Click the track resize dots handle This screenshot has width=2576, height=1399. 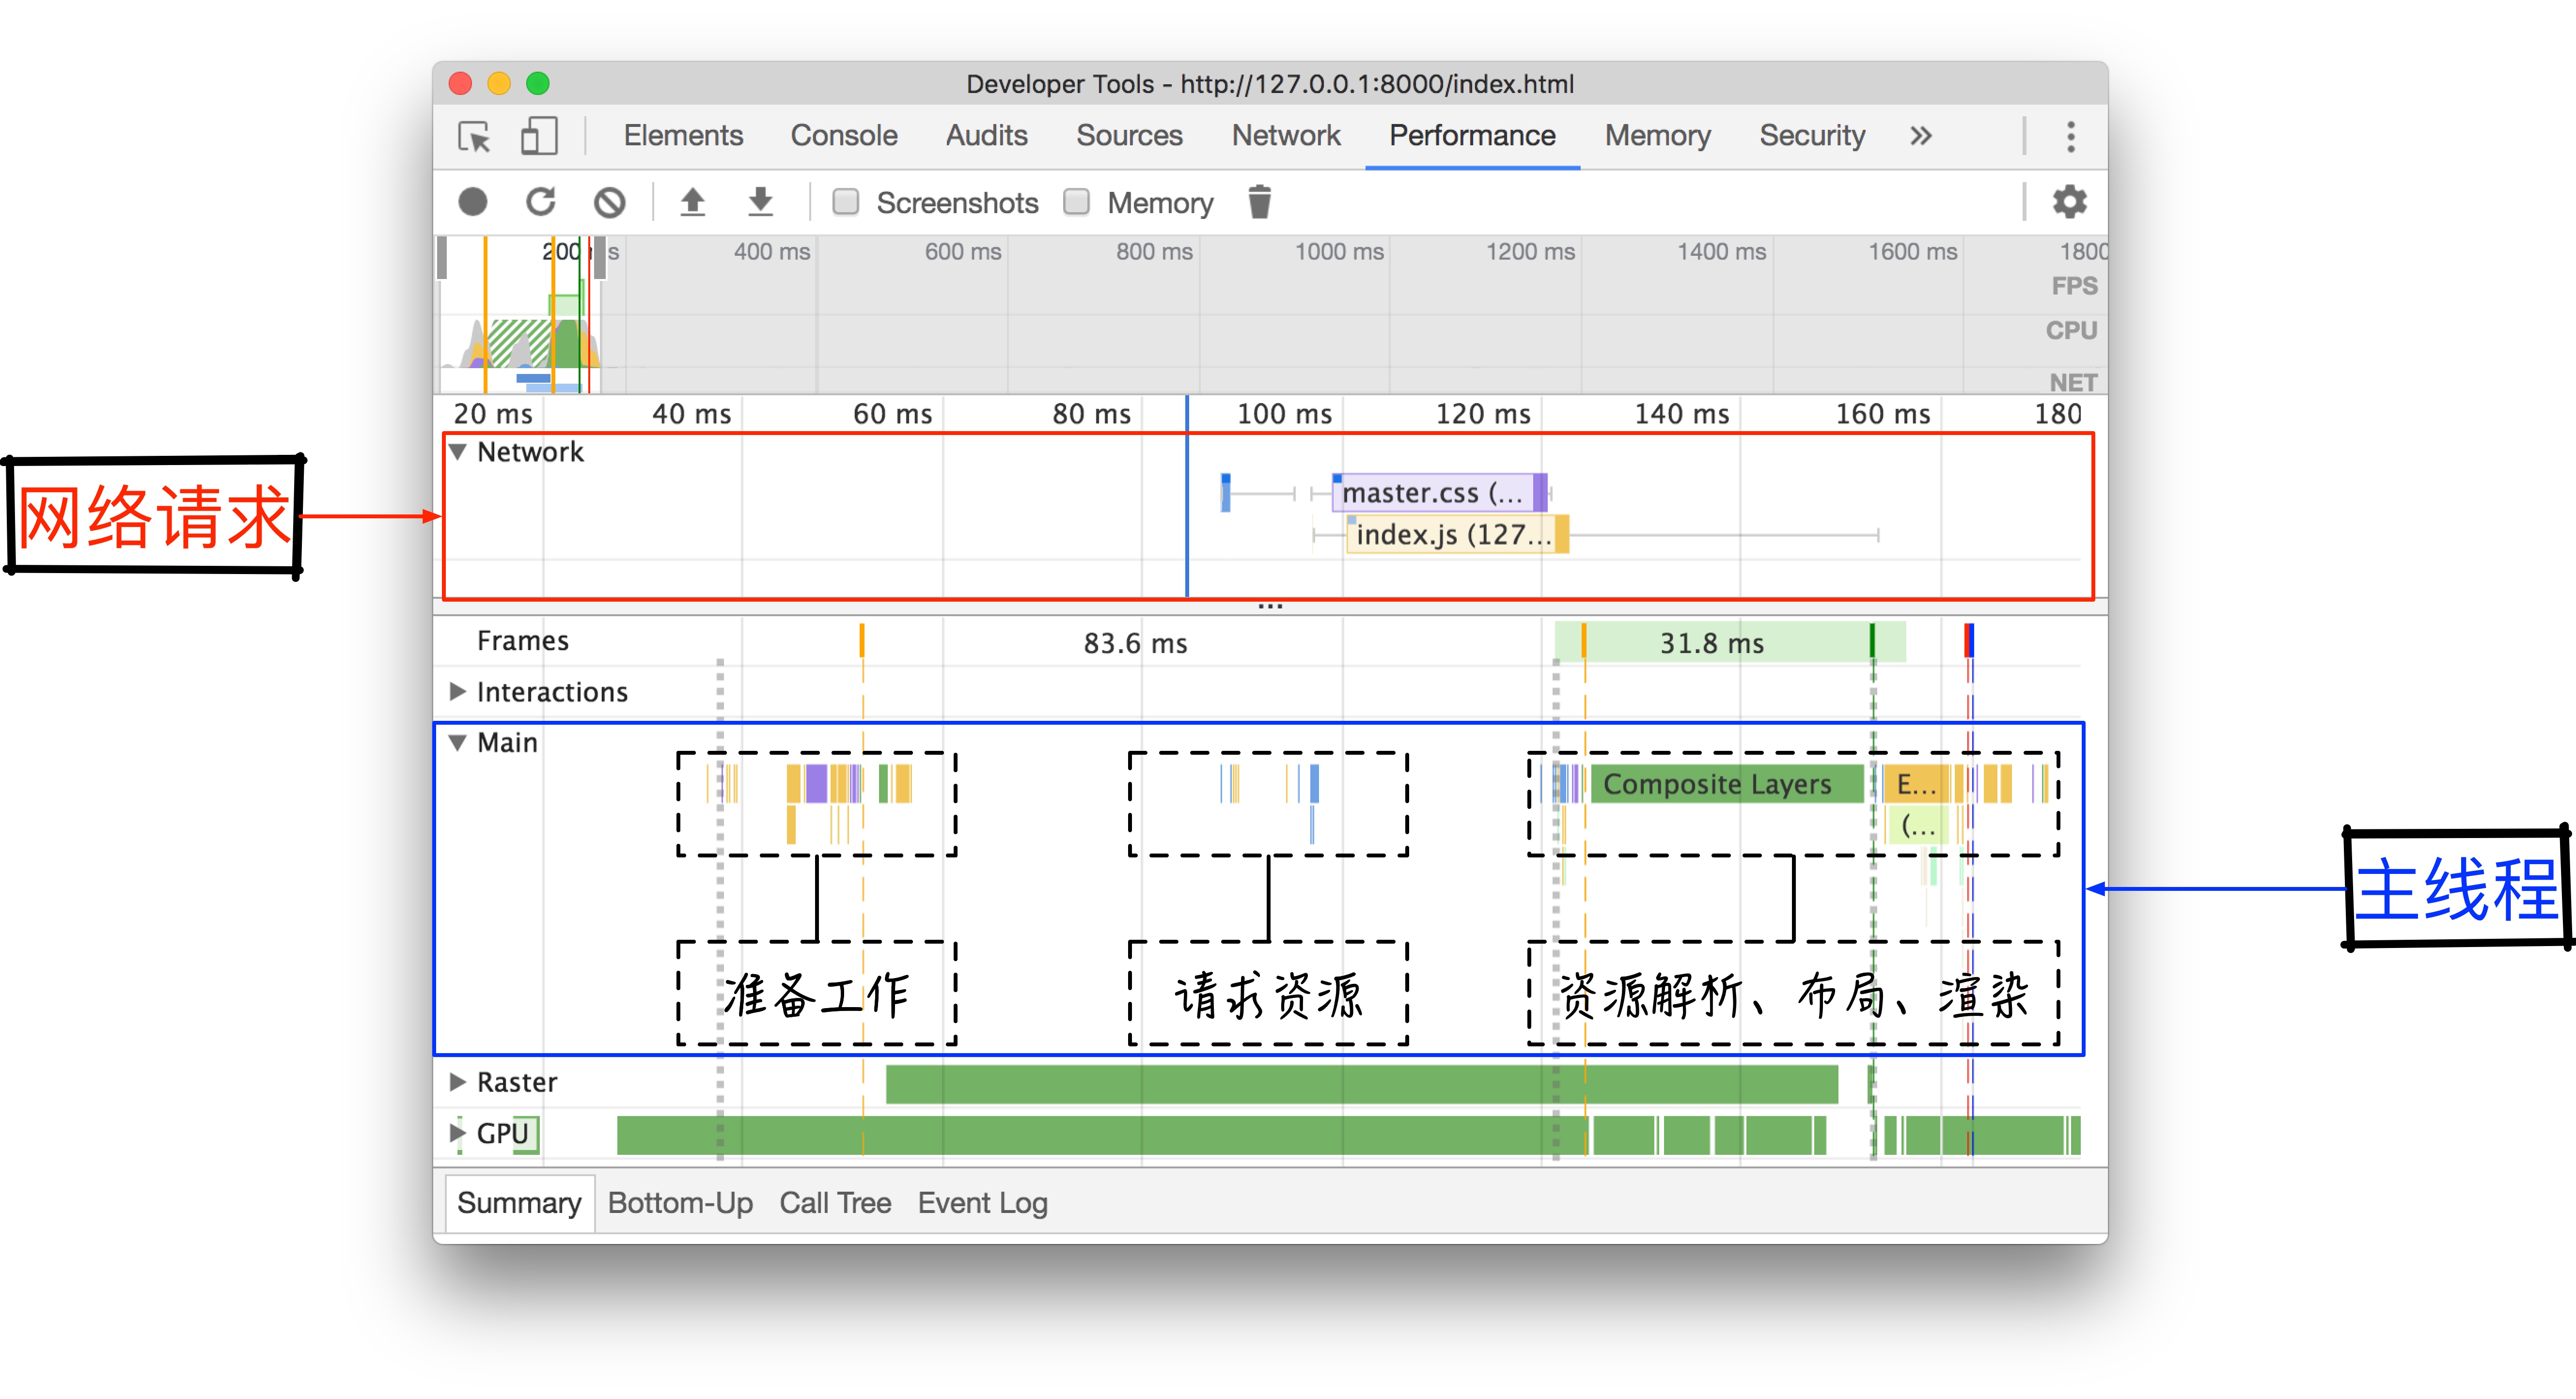[x=1270, y=606]
